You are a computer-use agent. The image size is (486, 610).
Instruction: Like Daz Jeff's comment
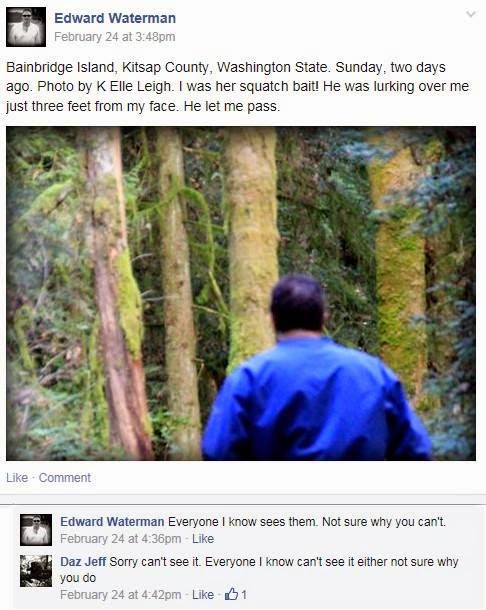point(203,594)
